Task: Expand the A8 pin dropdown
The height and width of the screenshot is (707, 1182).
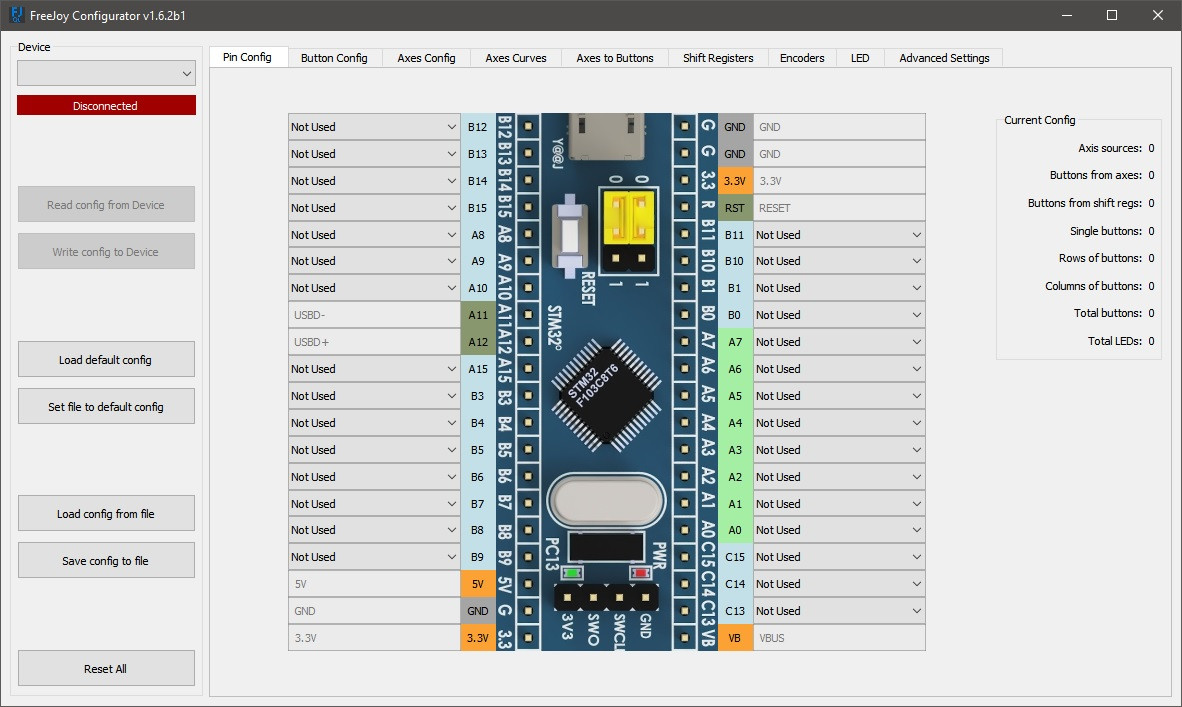Action: pyautogui.click(x=374, y=234)
